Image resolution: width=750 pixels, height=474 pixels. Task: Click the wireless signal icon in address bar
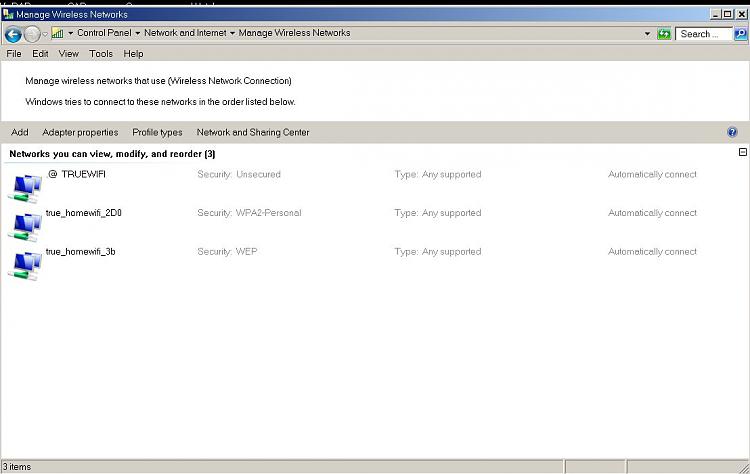57,33
